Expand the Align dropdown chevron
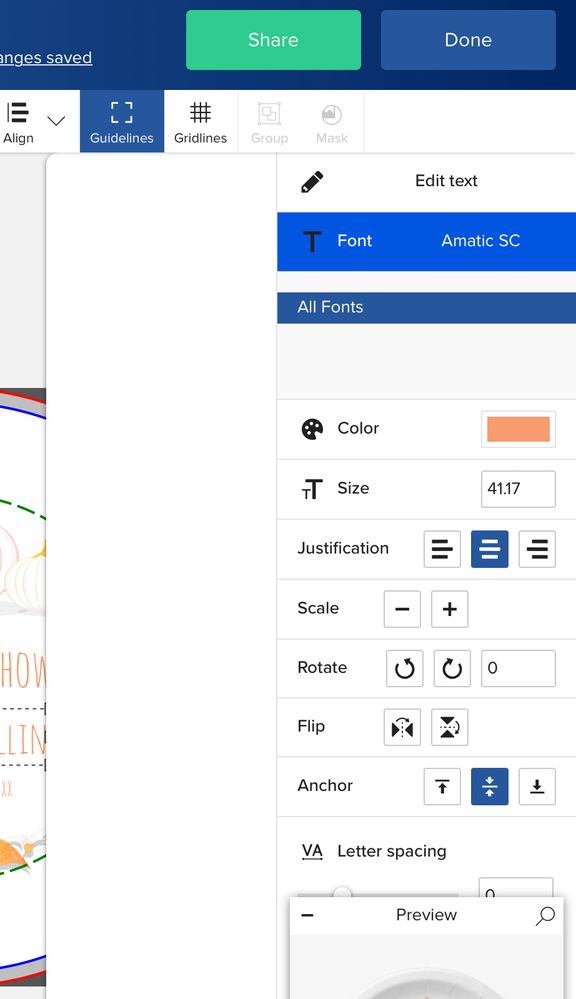Image resolution: width=576 pixels, height=999 pixels. [x=56, y=120]
